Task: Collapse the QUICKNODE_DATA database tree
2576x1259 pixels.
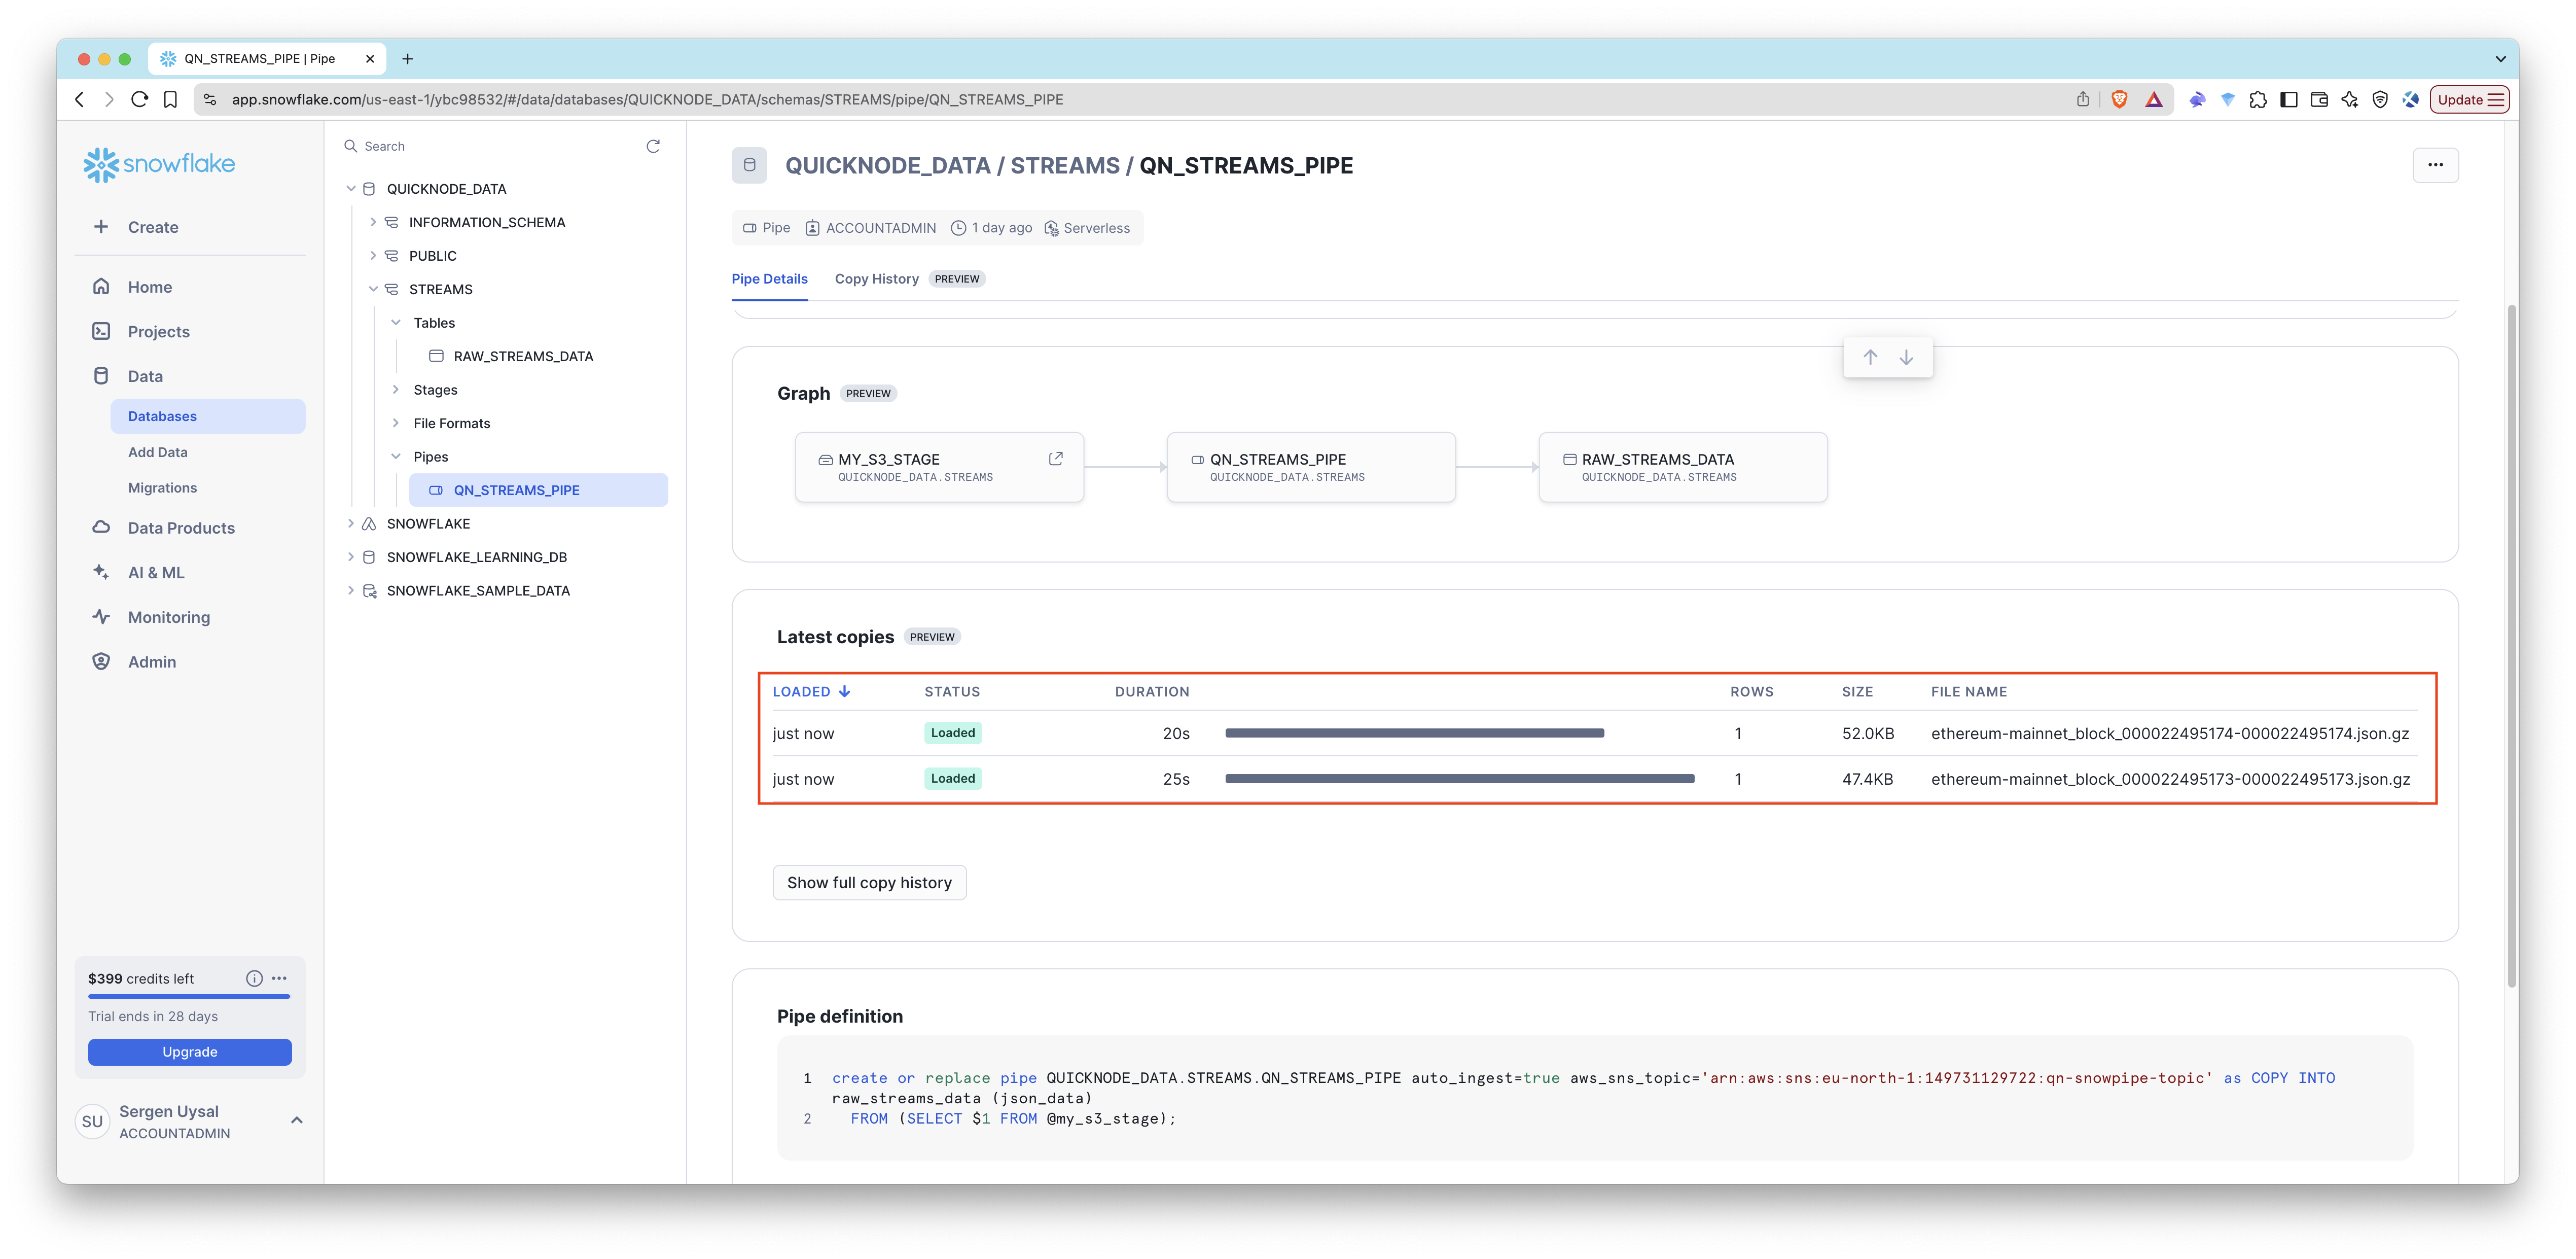Action: tap(351, 189)
